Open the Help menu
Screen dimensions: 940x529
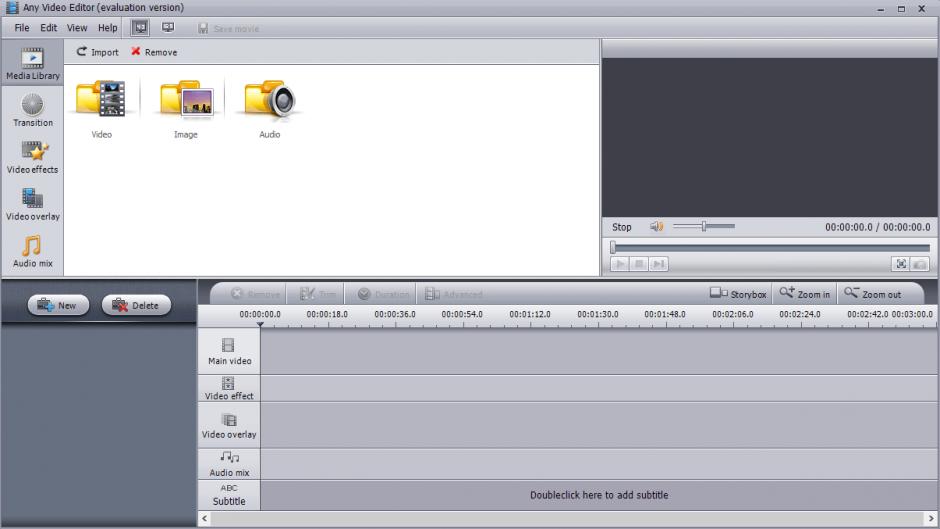108,28
